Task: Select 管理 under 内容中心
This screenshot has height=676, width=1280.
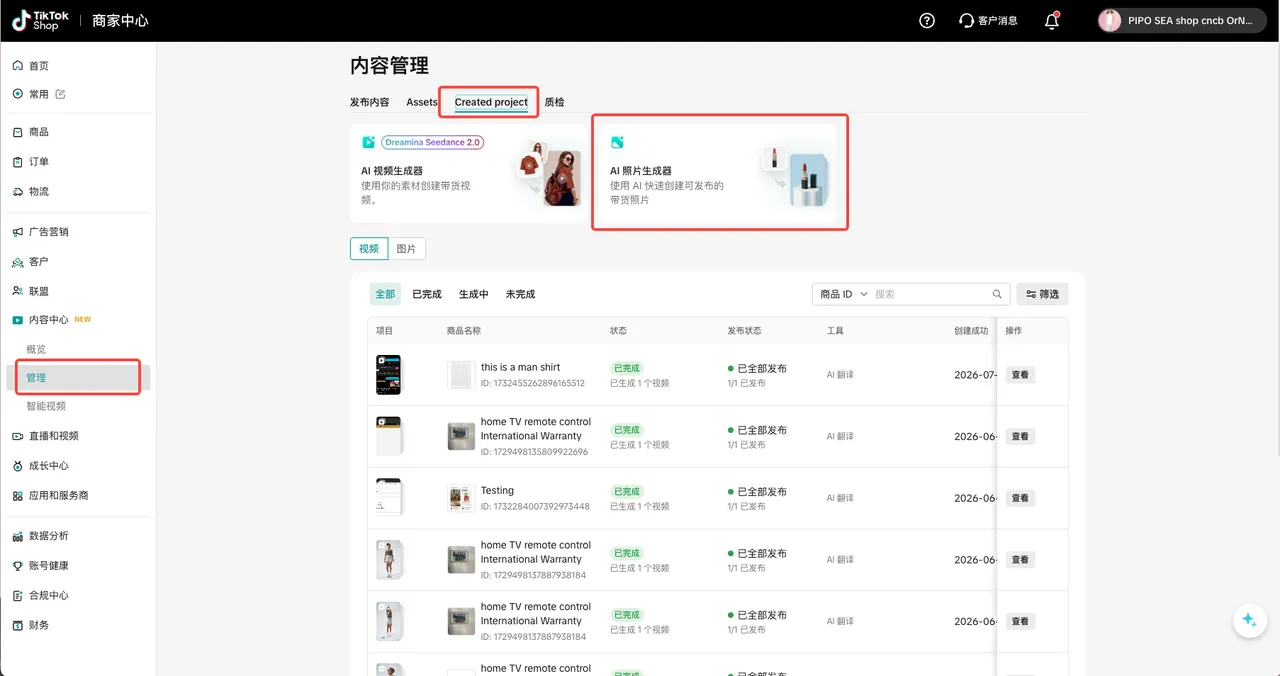Action: (78, 378)
